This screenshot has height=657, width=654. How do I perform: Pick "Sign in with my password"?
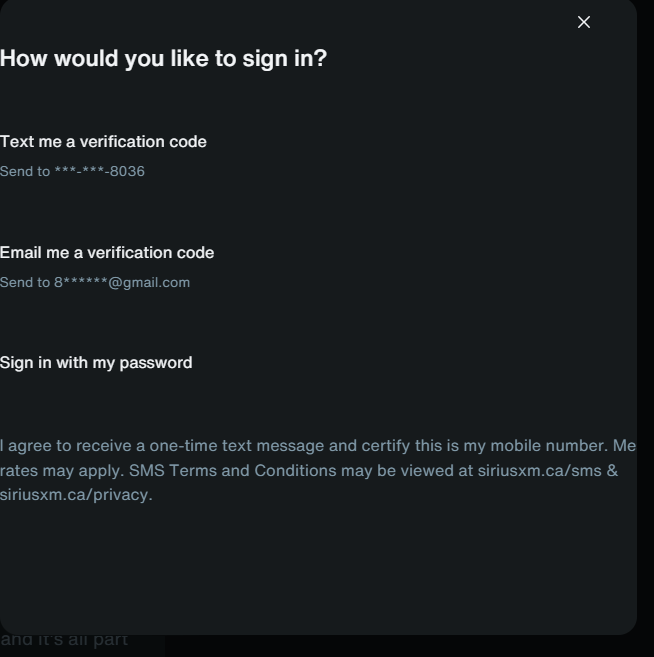96,363
